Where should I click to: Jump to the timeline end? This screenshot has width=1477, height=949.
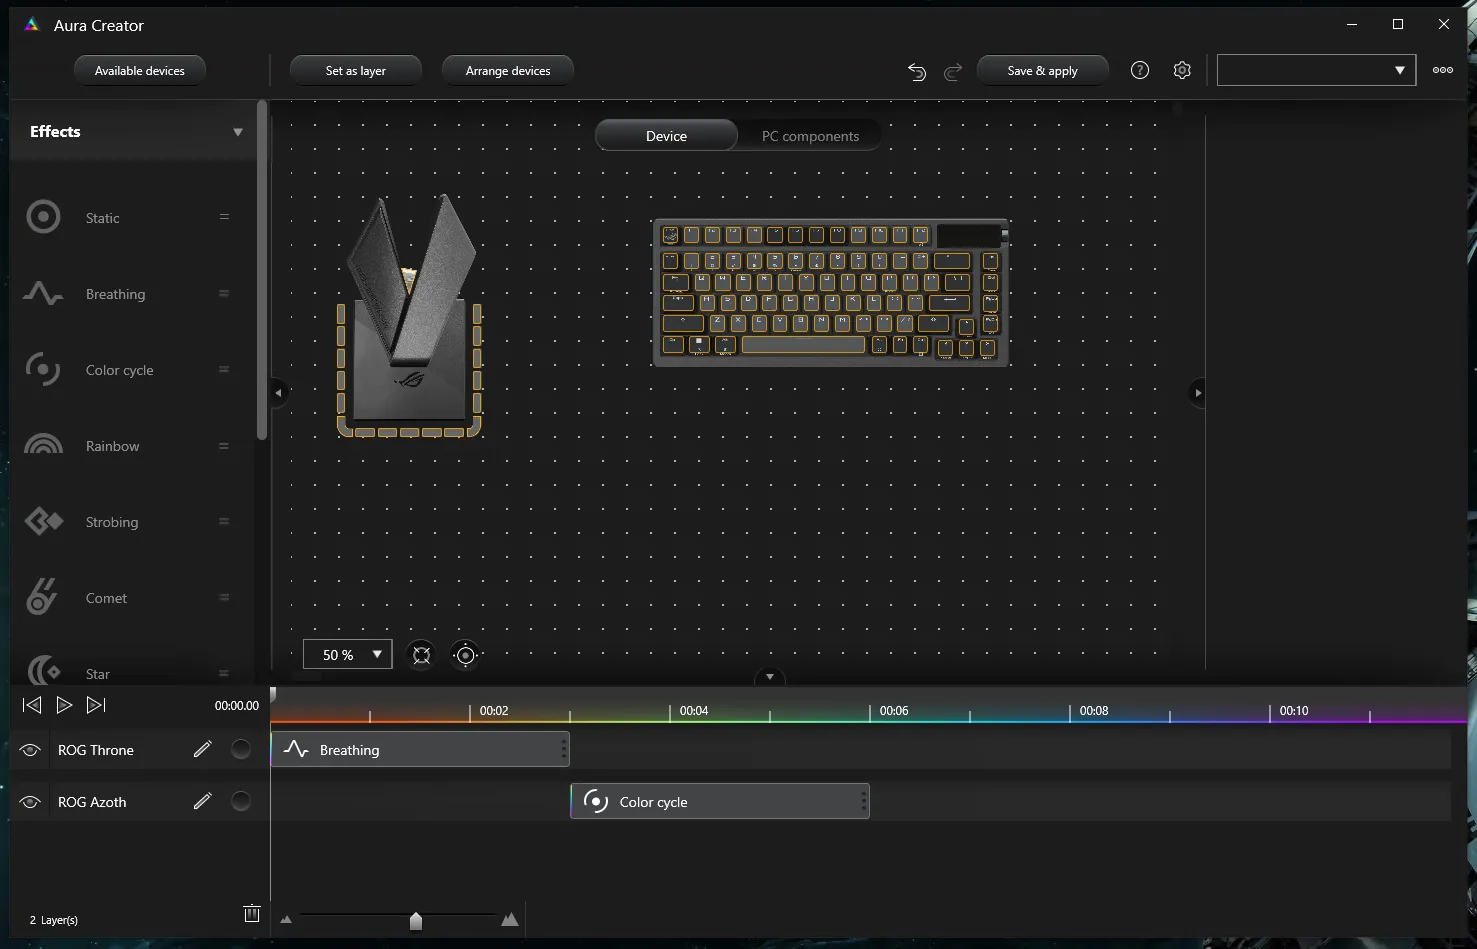tap(96, 705)
